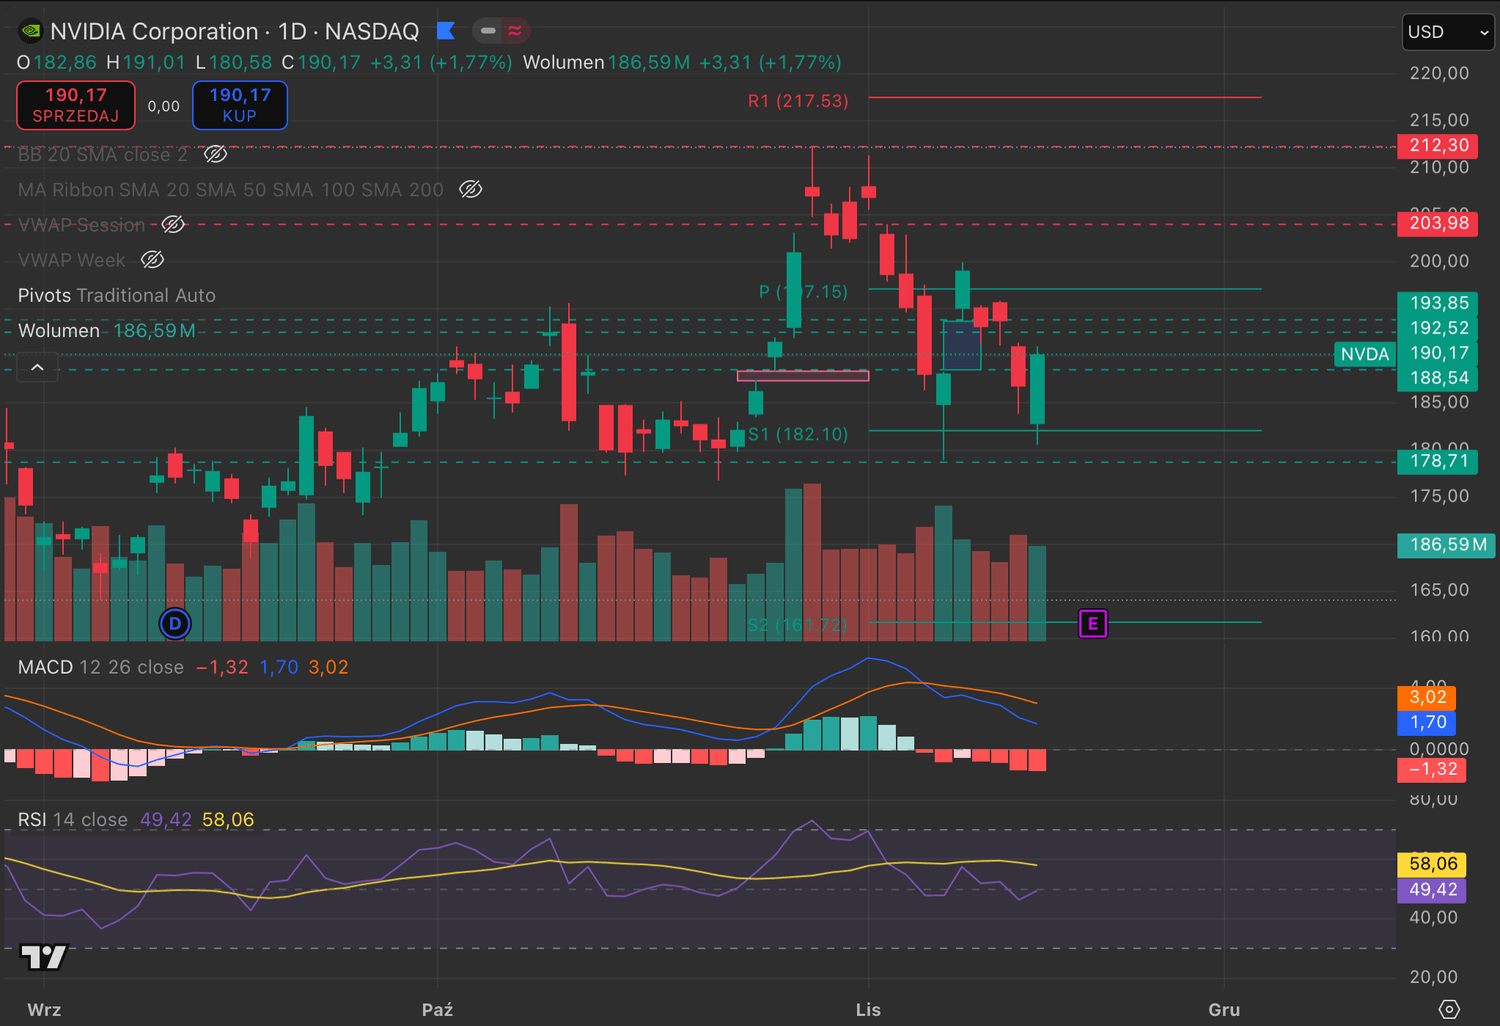Click the 186,59M volume axis label

1446,545
